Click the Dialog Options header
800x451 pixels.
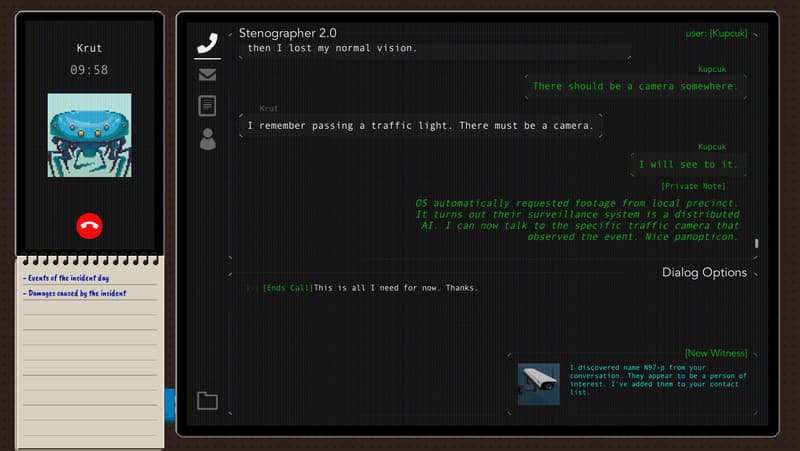(x=704, y=272)
